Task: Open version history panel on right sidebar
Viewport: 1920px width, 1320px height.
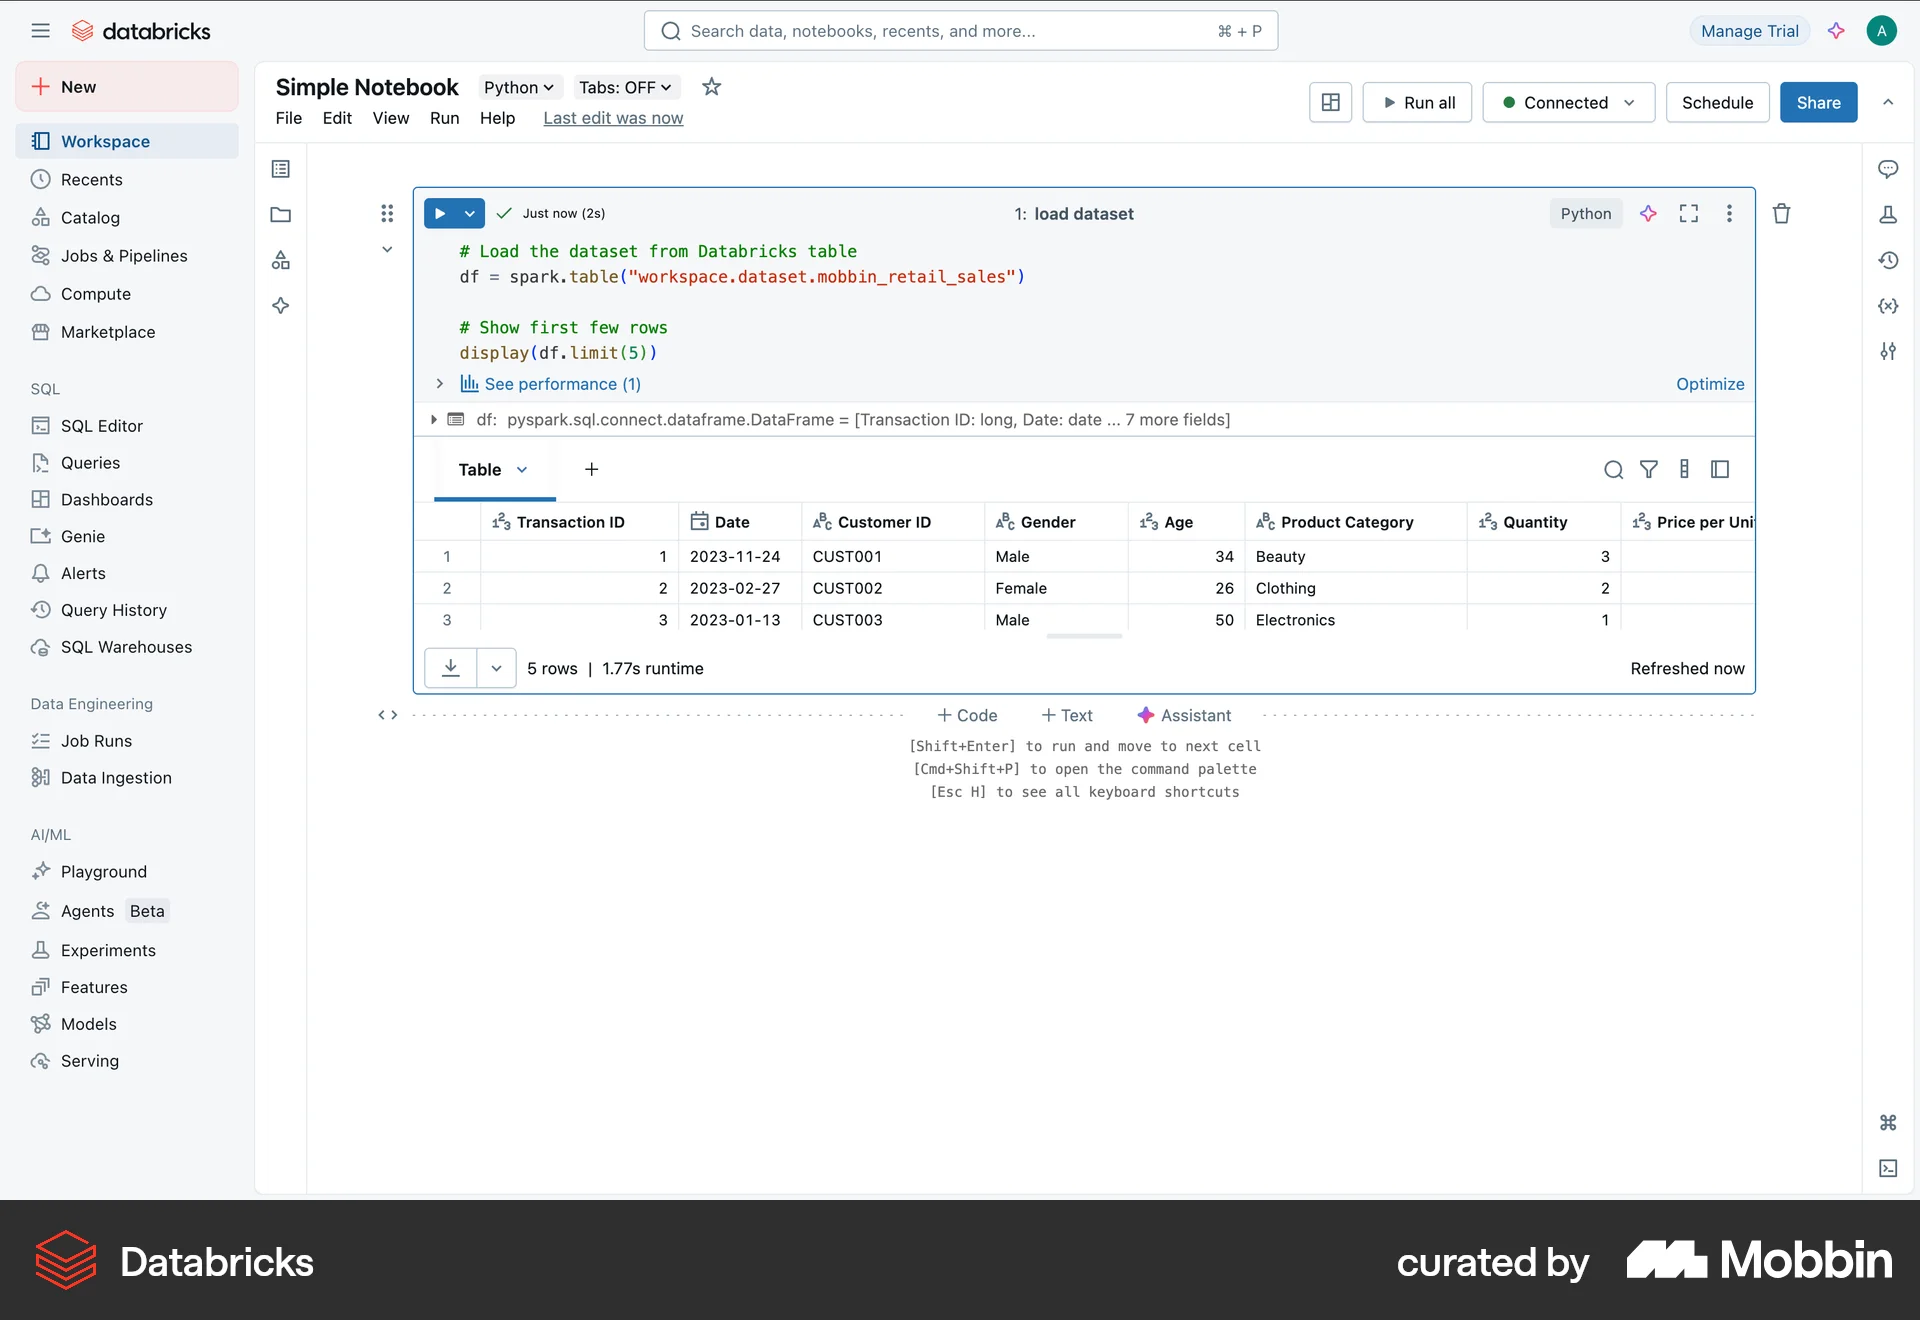Action: [x=1888, y=260]
